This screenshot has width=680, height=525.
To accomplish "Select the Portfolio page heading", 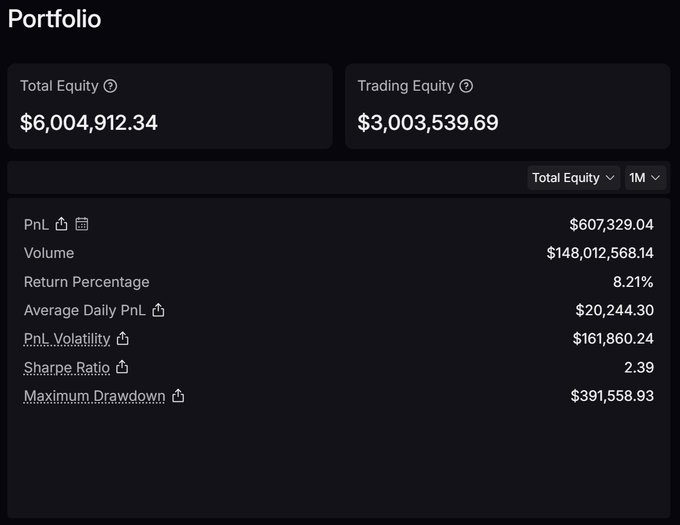I will pos(54,19).
